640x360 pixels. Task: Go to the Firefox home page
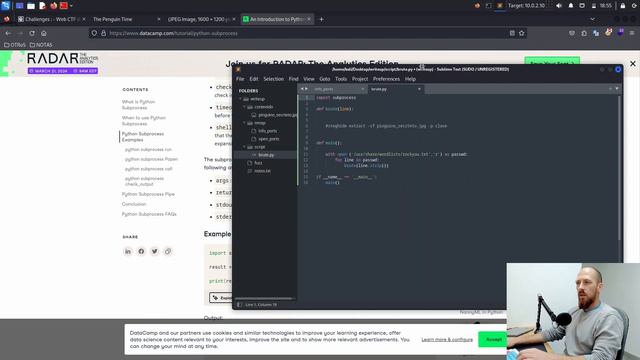coord(44,33)
